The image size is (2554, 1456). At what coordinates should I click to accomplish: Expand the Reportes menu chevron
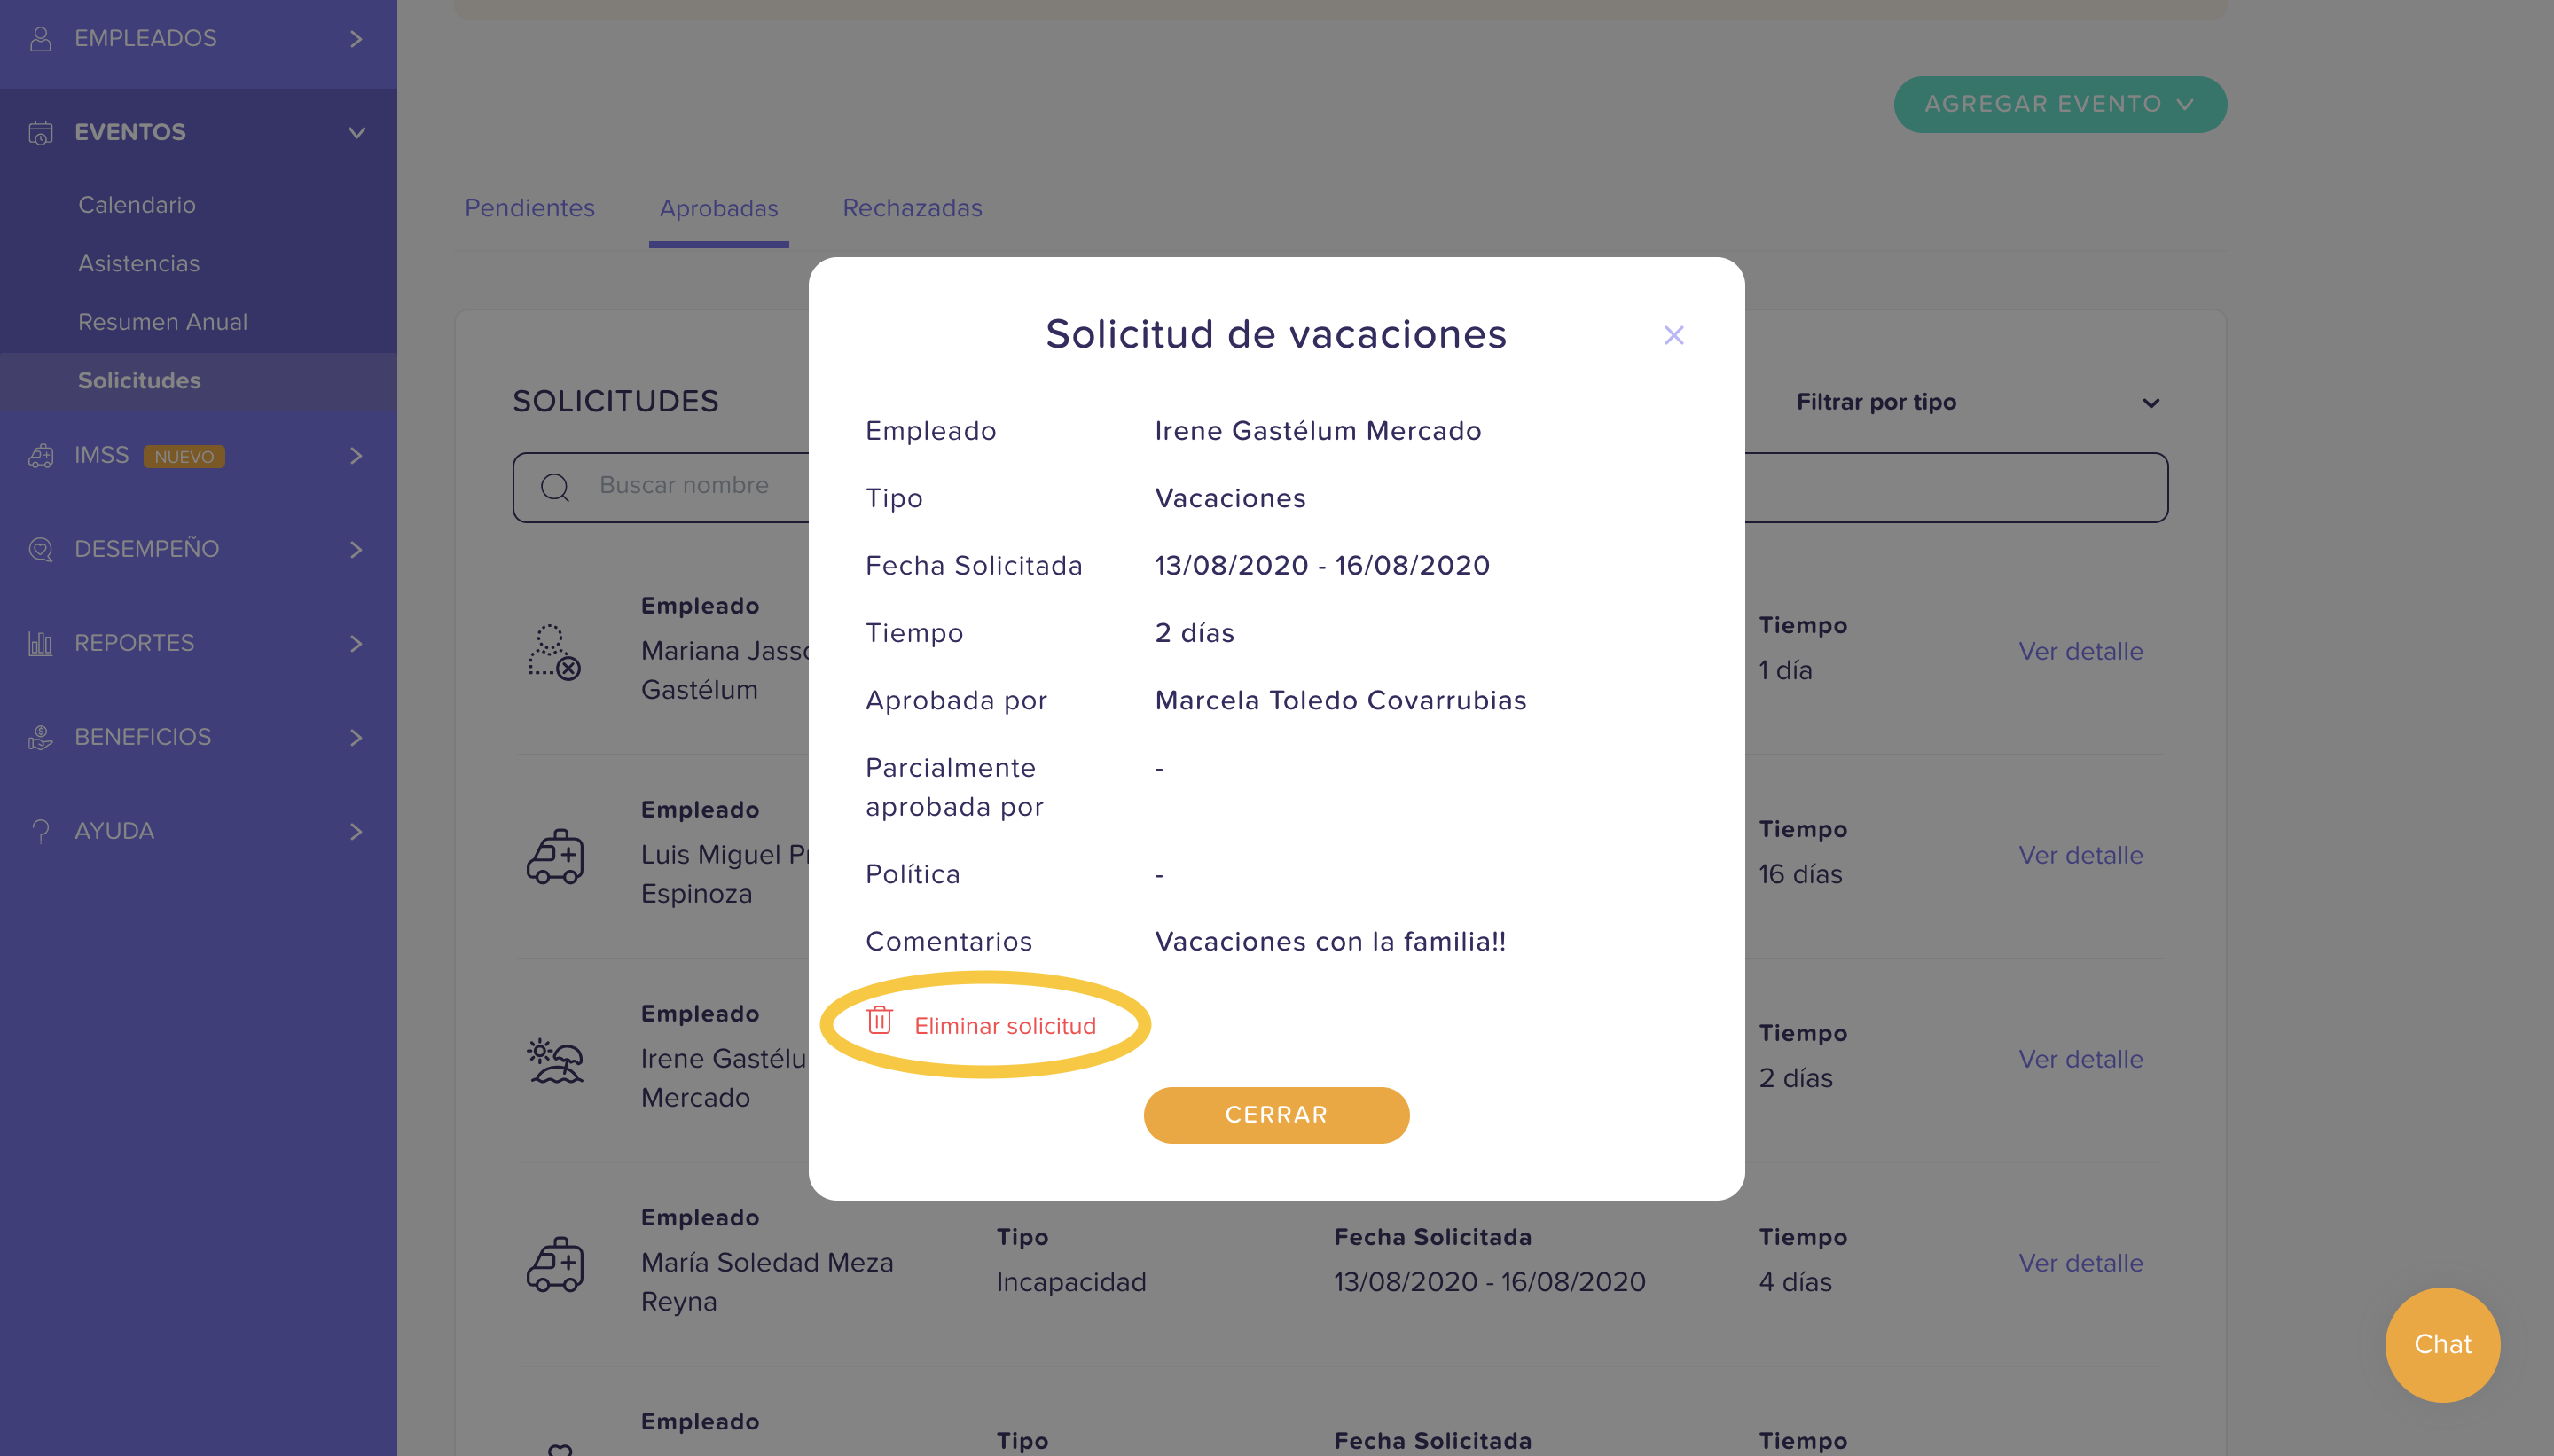356,643
